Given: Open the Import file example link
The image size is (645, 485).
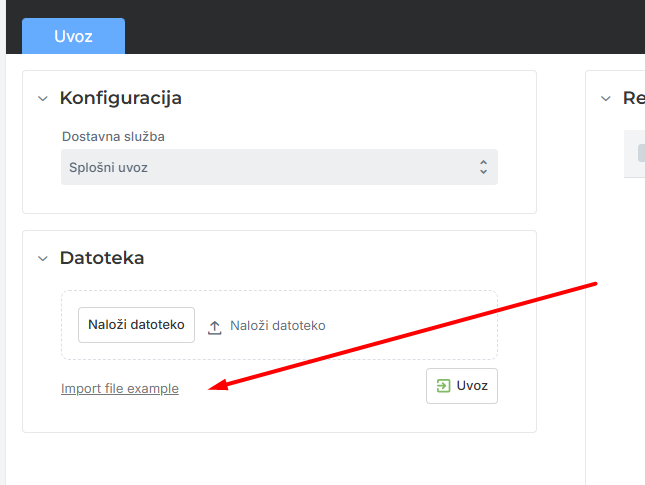Looking at the screenshot, I should [x=120, y=388].
